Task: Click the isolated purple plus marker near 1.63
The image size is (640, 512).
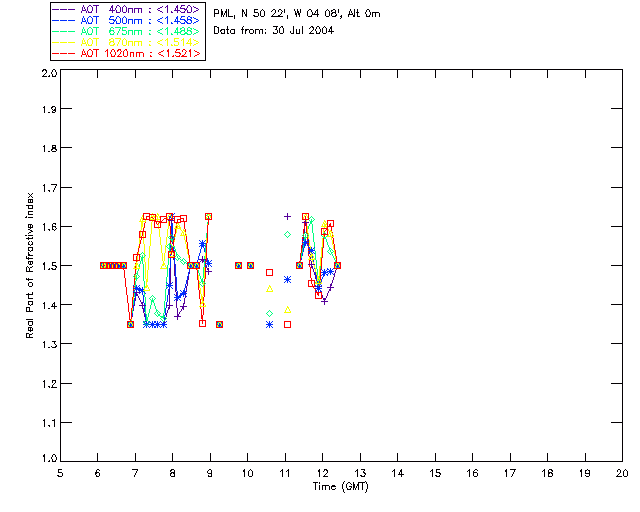Action: point(287,216)
